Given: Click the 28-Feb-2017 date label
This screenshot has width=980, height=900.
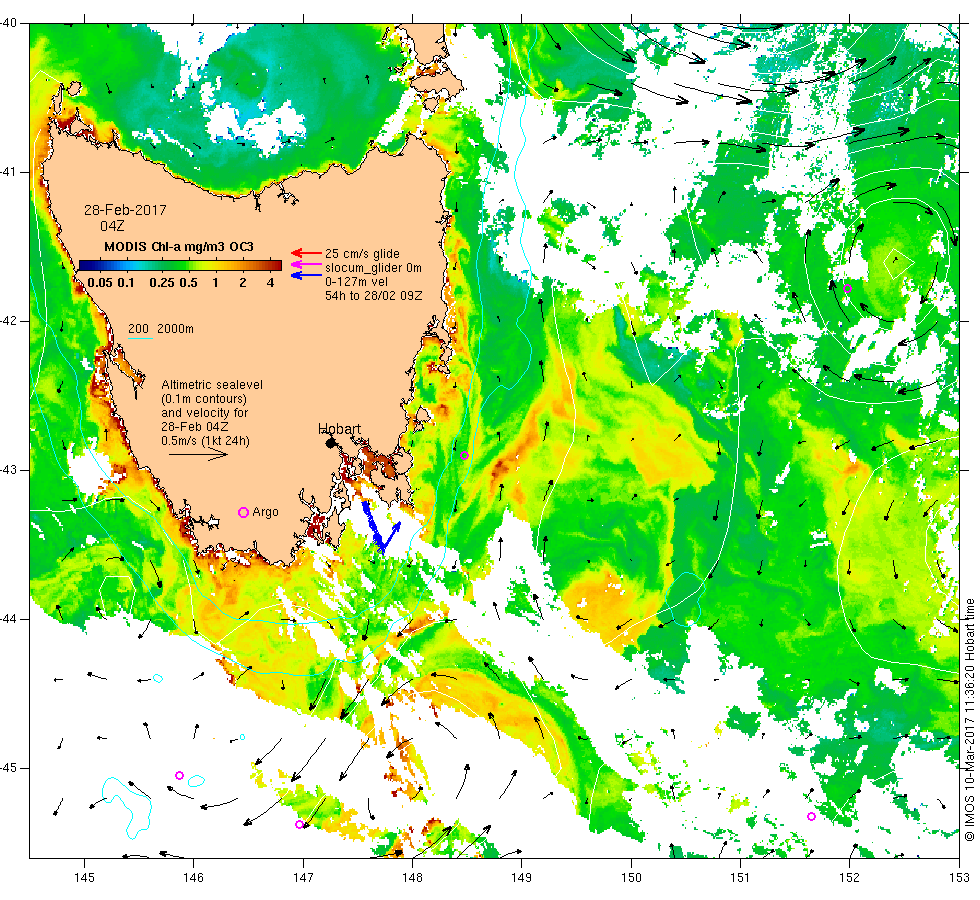Looking at the screenshot, I should click(126, 210).
